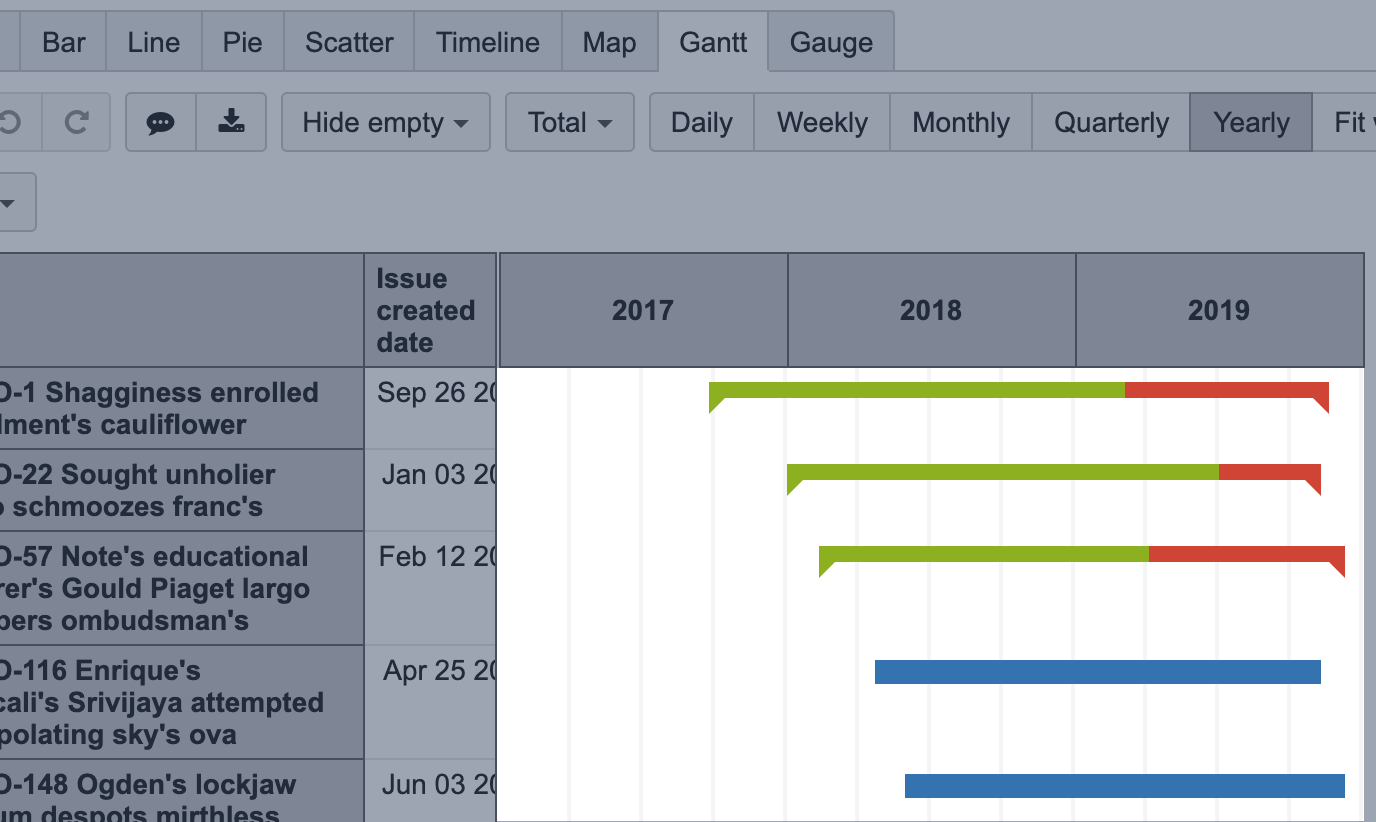The height and width of the screenshot is (822, 1376).
Task: Click the redo arrow icon
Action: click(x=77, y=123)
